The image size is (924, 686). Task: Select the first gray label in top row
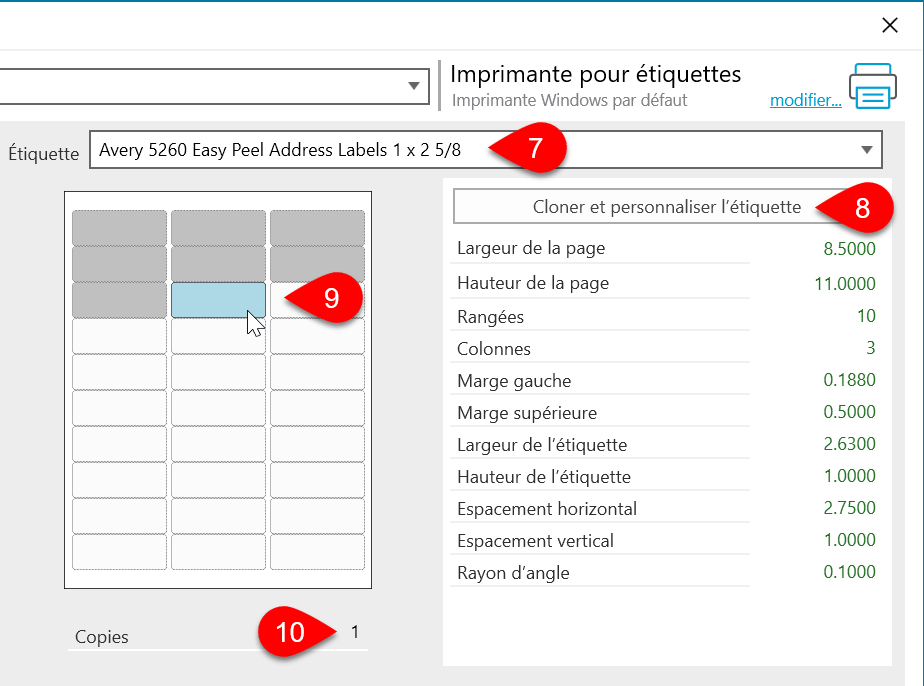(120, 228)
